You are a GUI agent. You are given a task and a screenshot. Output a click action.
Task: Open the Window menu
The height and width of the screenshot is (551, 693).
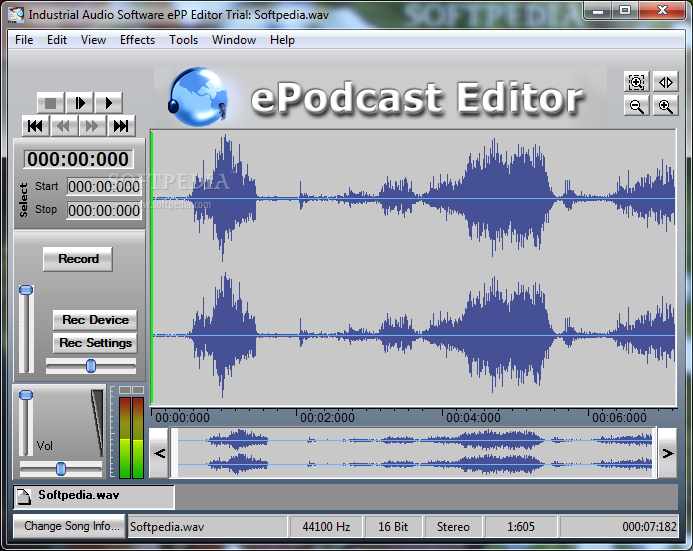pyautogui.click(x=234, y=40)
